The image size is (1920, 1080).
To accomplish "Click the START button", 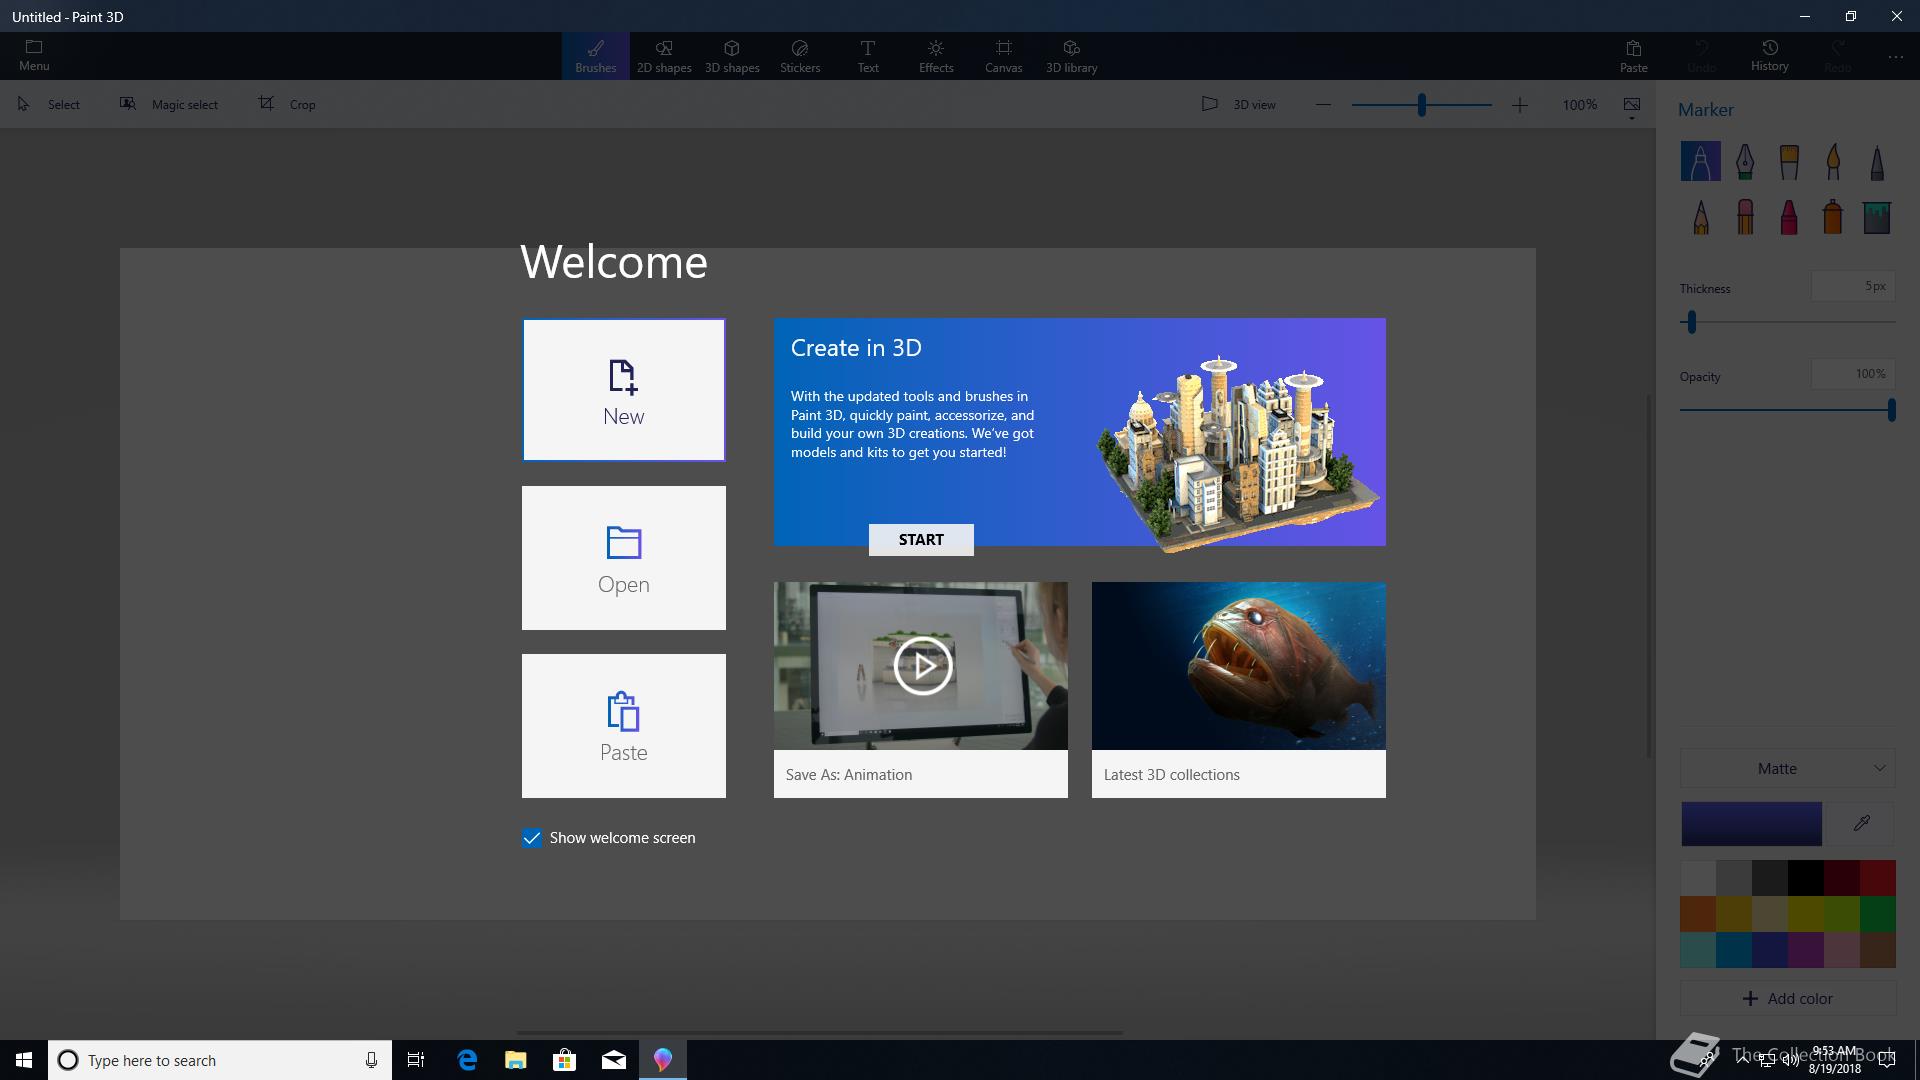I will (921, 540).
